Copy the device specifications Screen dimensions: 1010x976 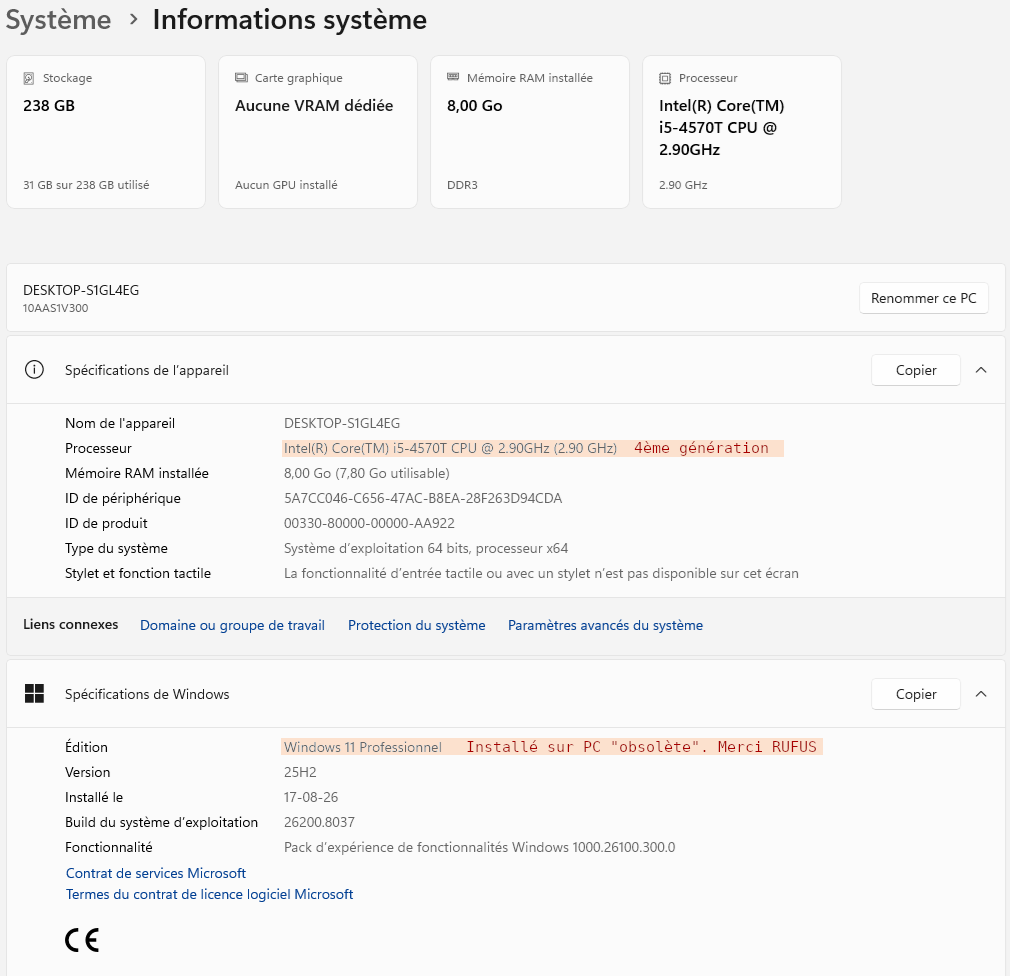pos(916,370)
